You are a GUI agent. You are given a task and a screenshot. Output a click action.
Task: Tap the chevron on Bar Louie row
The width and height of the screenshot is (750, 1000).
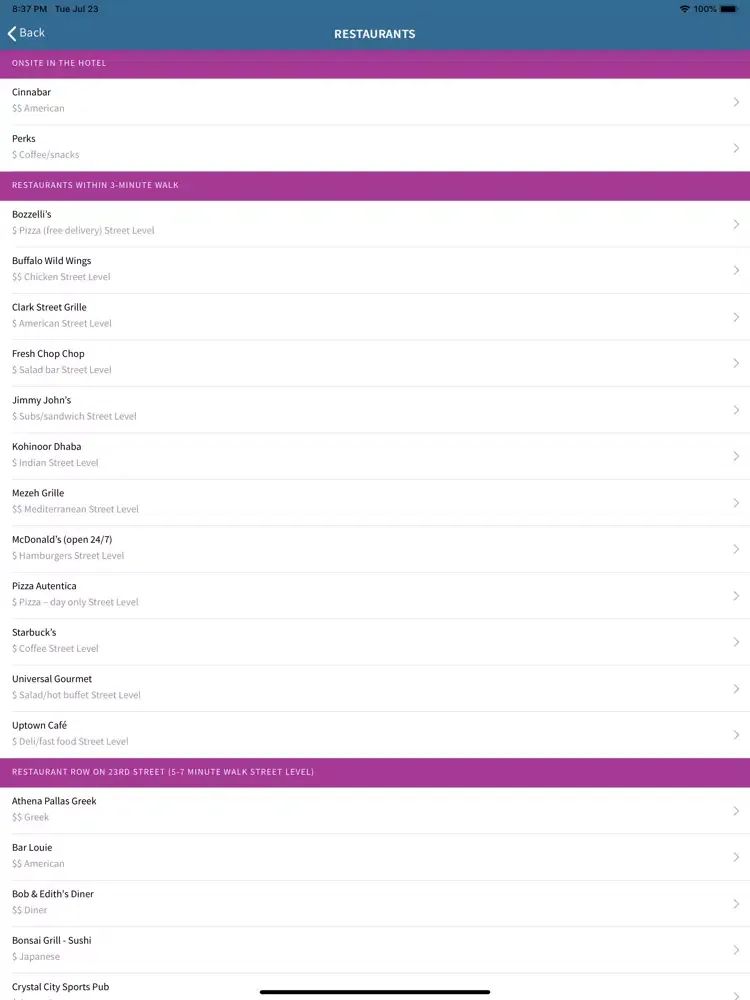click(736, 857)
